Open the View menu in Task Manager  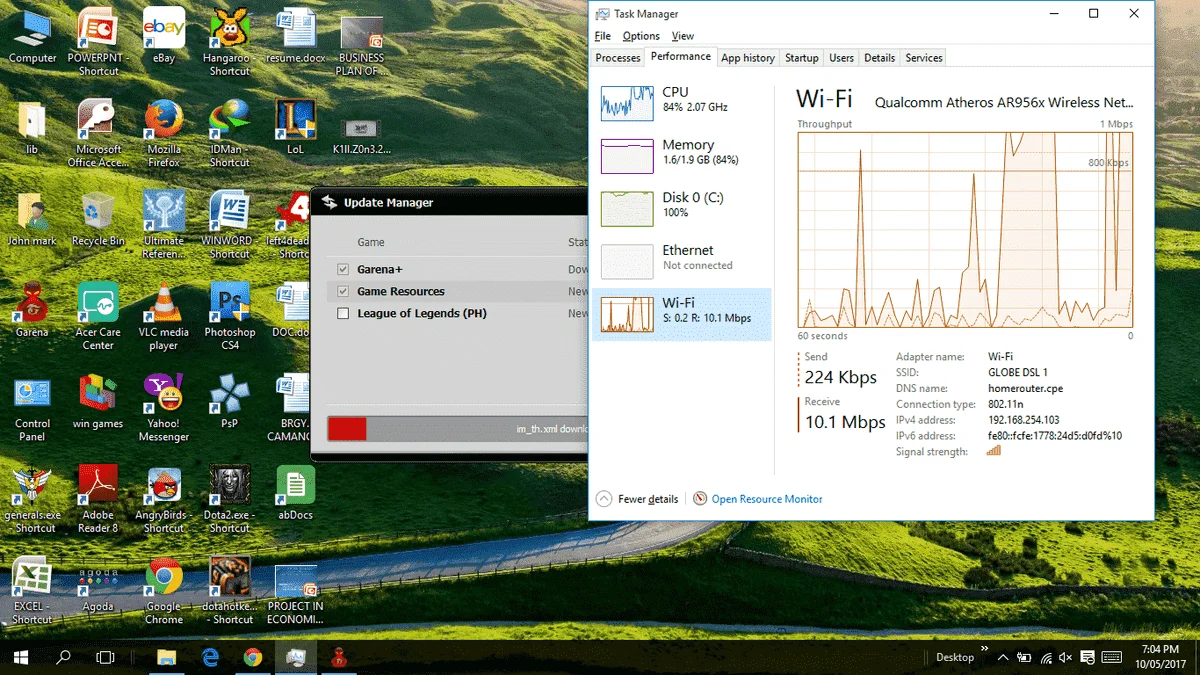[x=683, y=36]
